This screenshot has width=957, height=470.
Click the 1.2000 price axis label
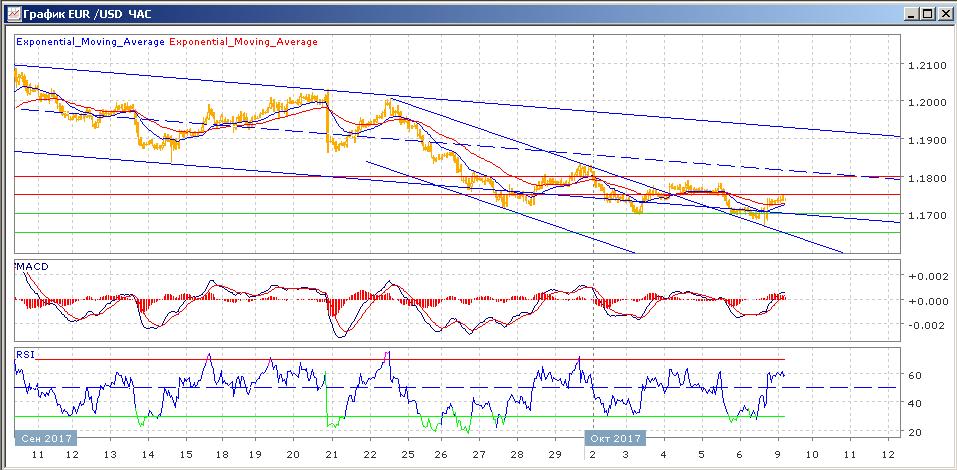click(926, 102)
